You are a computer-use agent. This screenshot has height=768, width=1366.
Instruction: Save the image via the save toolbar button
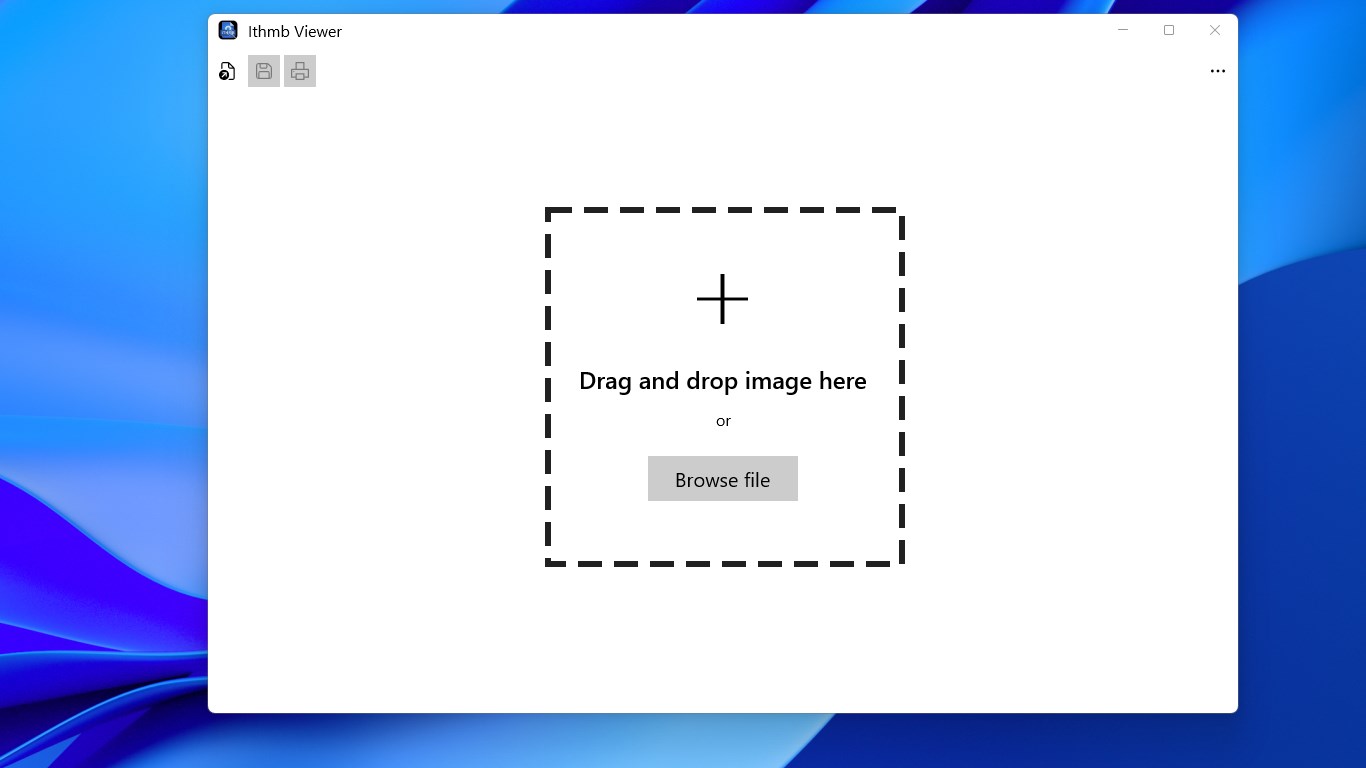[x=263, y=70]
